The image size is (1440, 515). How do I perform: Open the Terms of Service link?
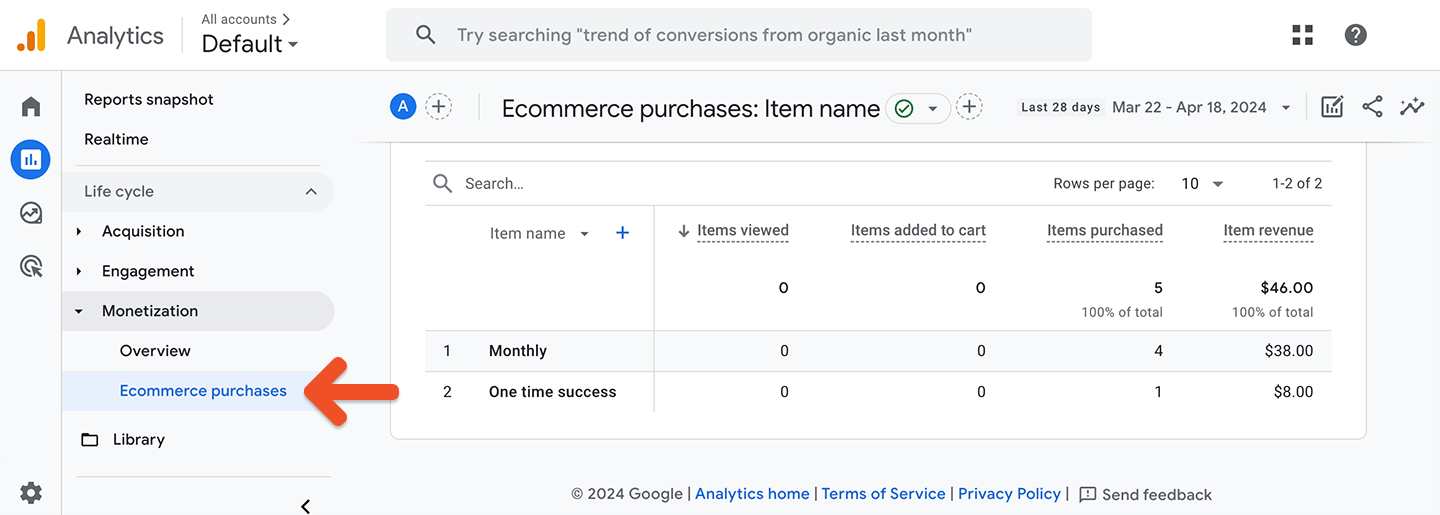(x=883, y=494)
